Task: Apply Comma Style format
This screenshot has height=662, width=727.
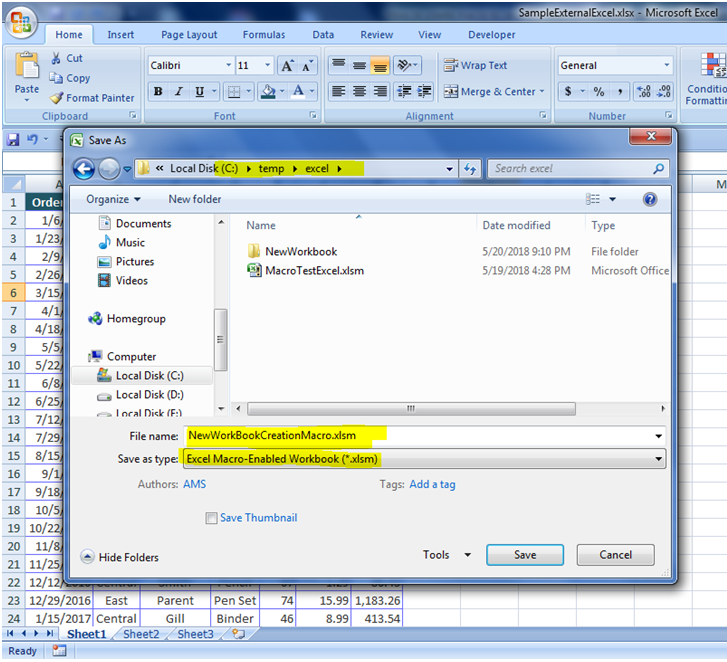Action: [620, 91]
